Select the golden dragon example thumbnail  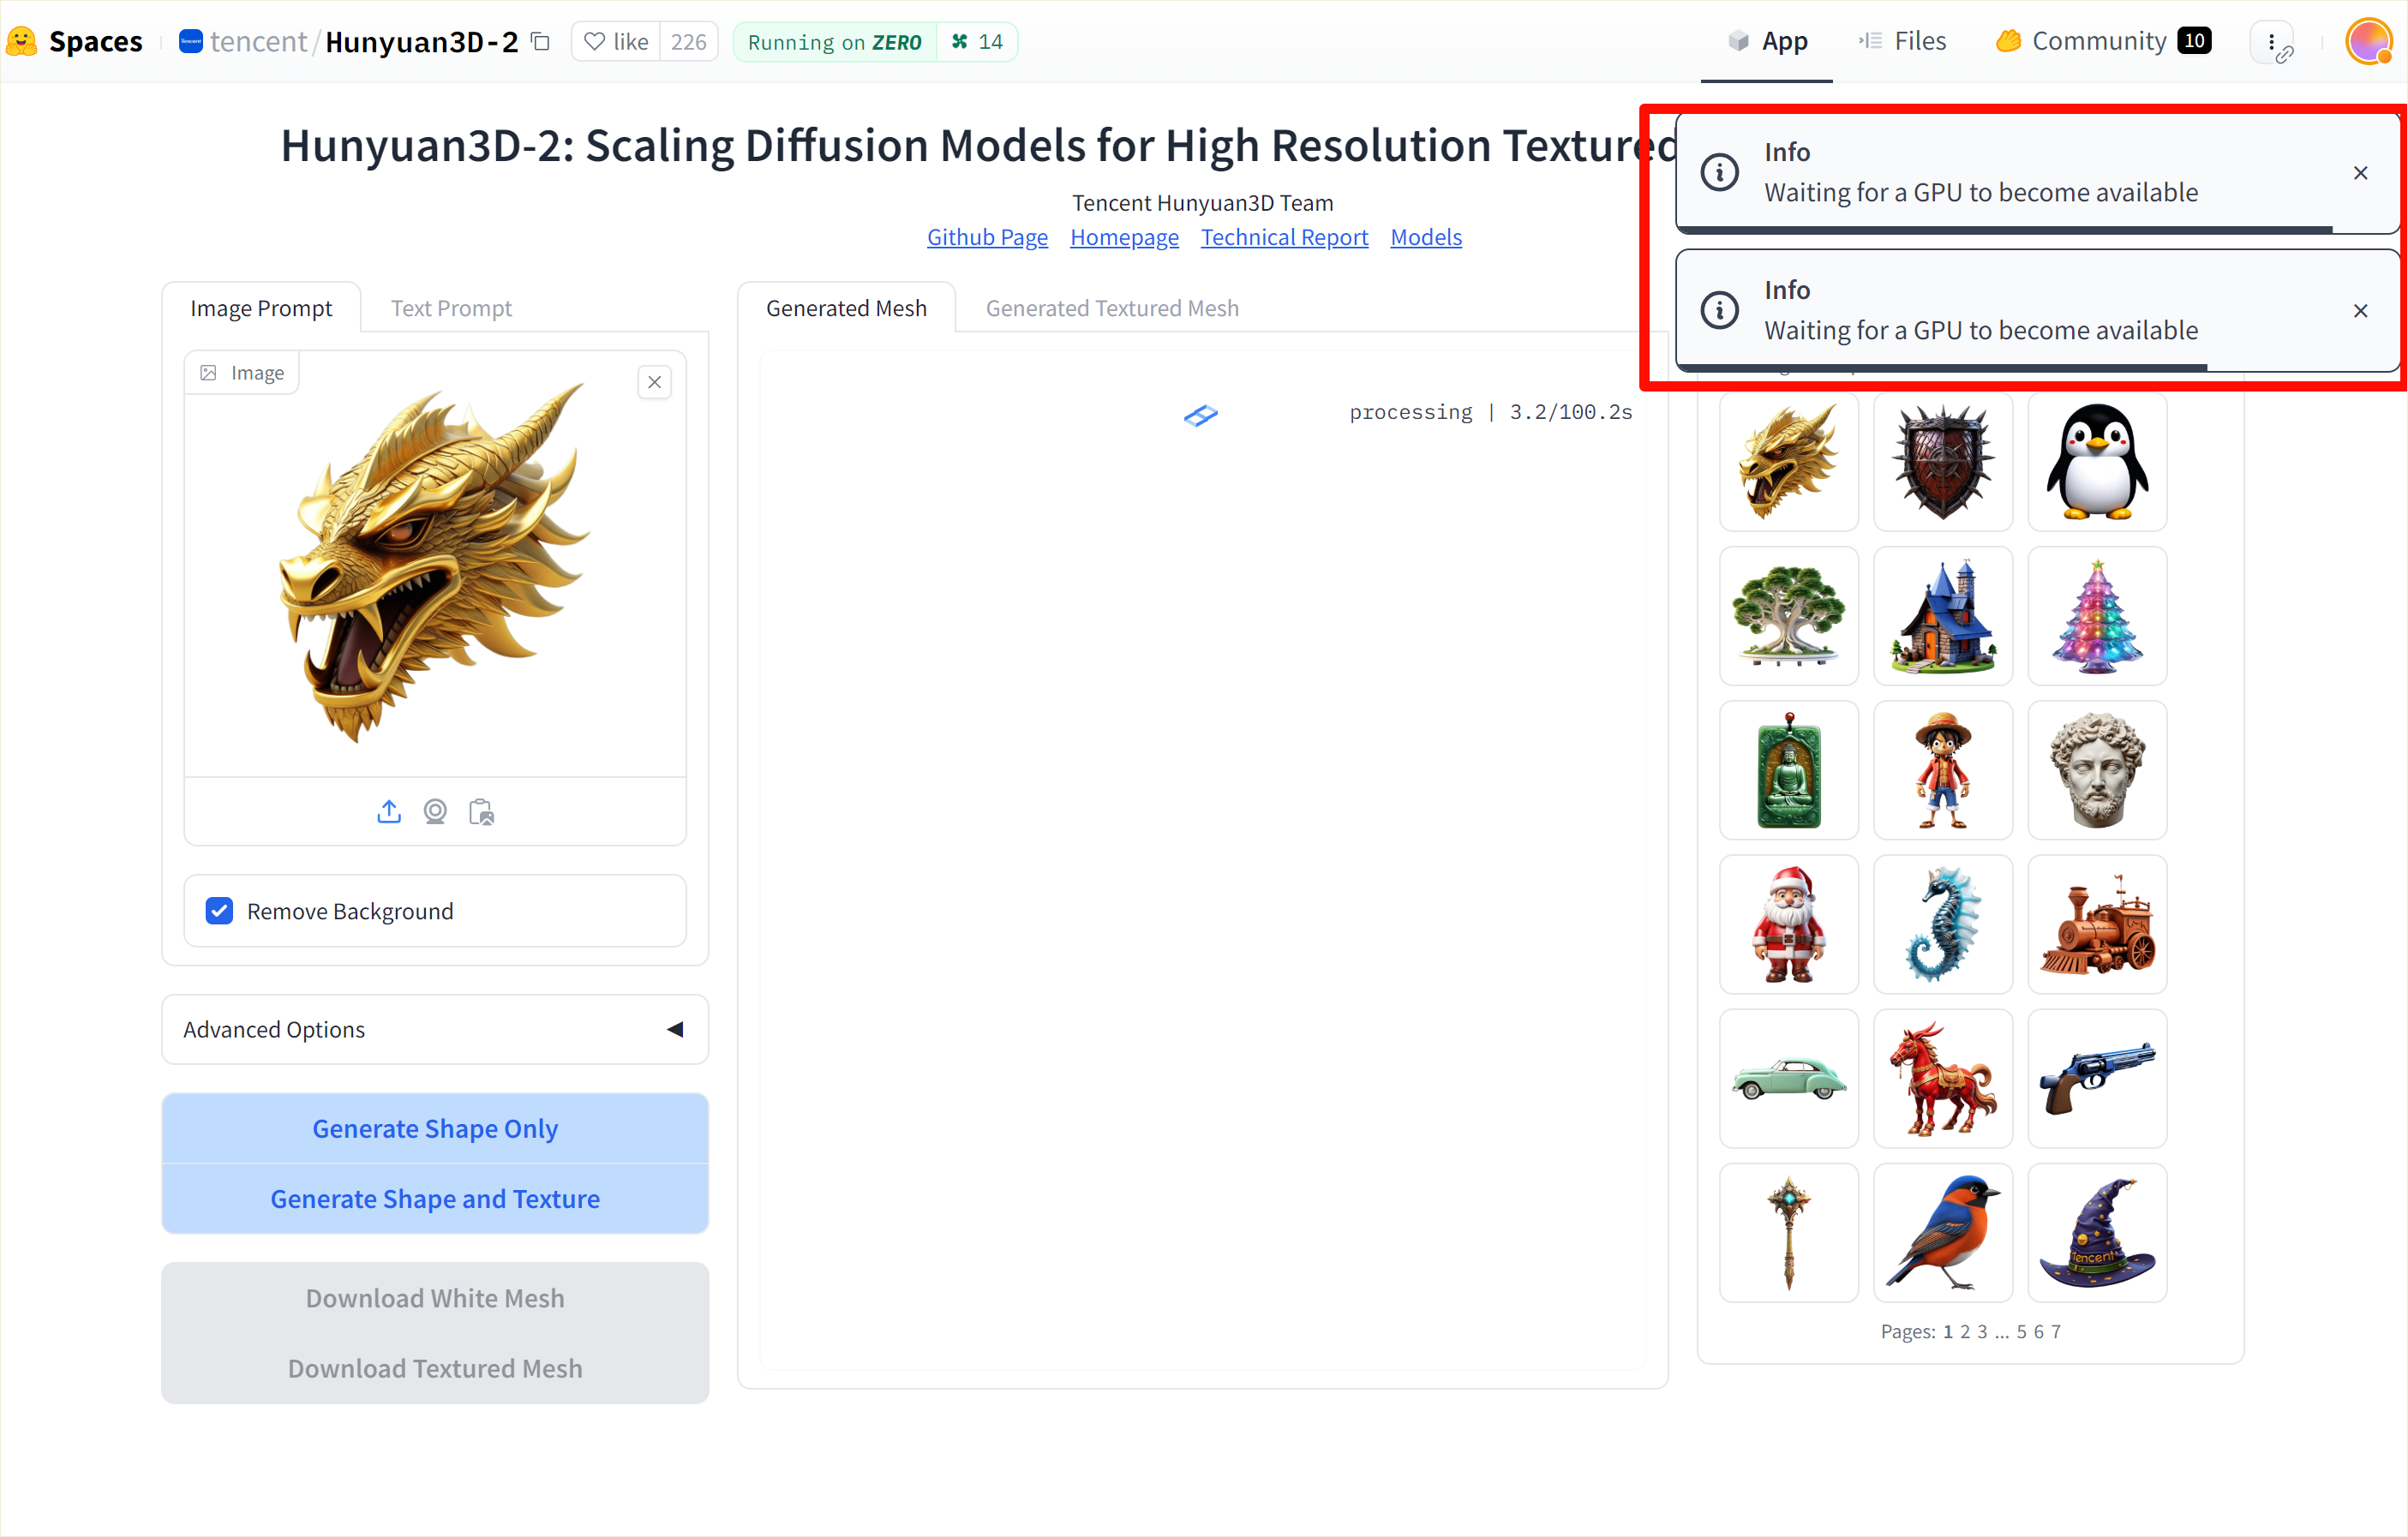(x=1788, y=462)
